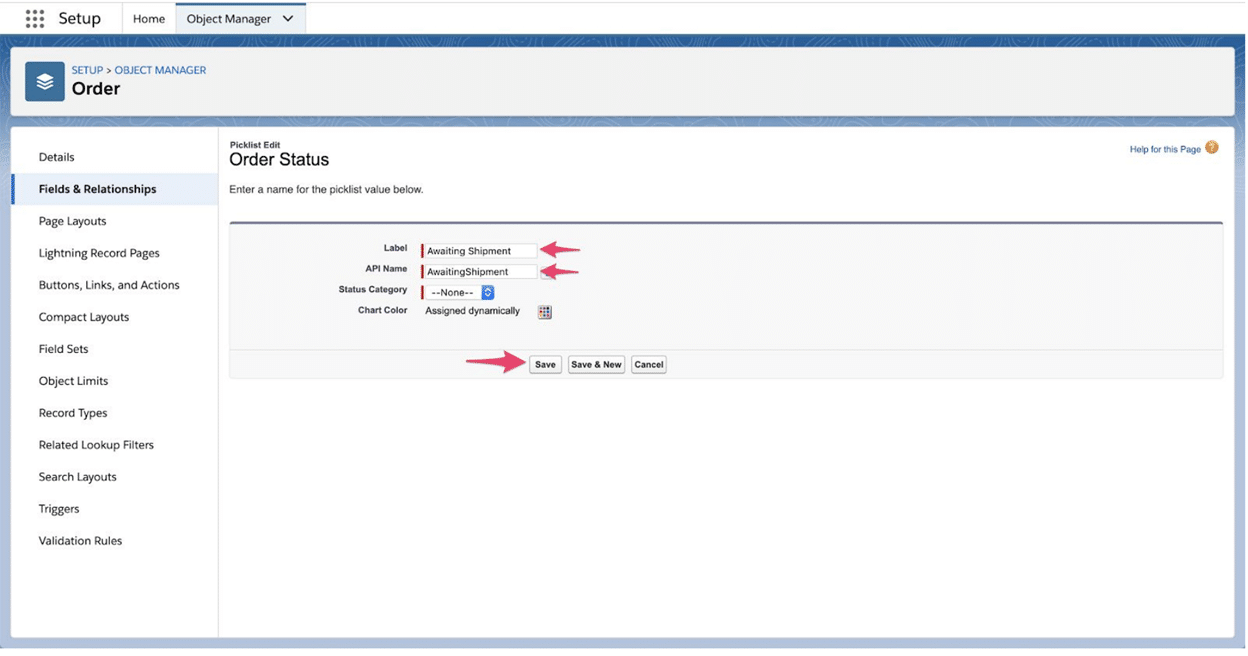Open the Status Category dropdown

click(460, 292)
